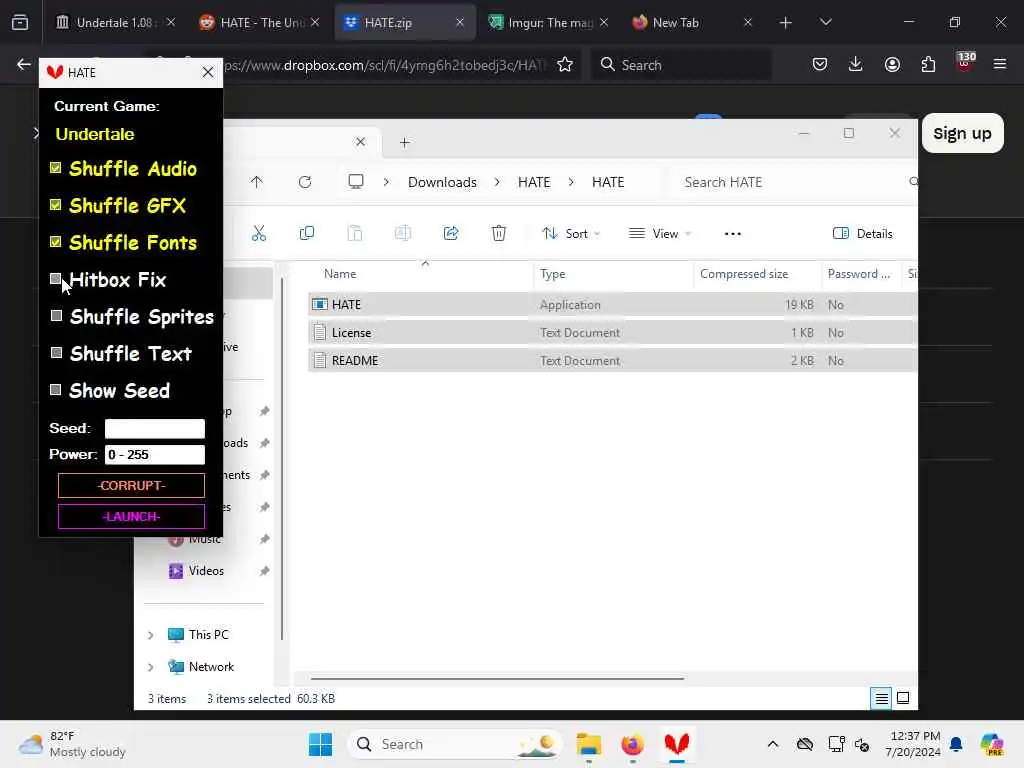1024x768 pixels.
Task: Switch to large thumbnails view icon
Action: 903,698
